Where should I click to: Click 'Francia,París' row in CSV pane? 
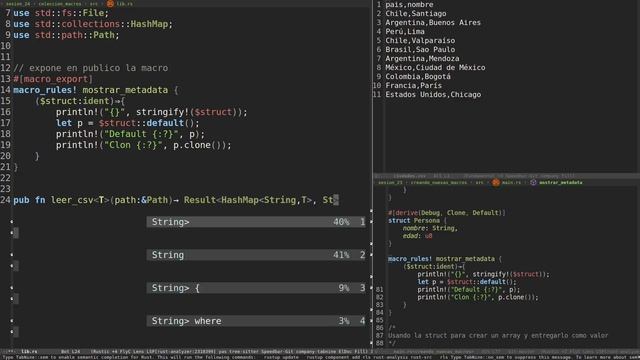point(413,85)
